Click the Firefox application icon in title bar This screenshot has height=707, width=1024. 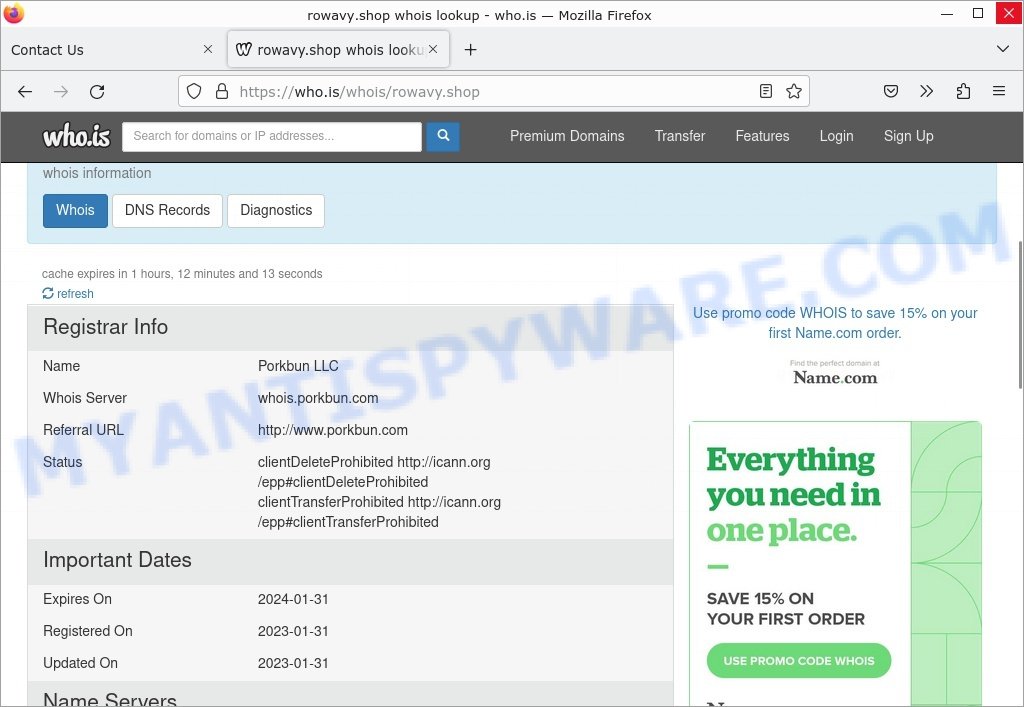tap(13, 13)
